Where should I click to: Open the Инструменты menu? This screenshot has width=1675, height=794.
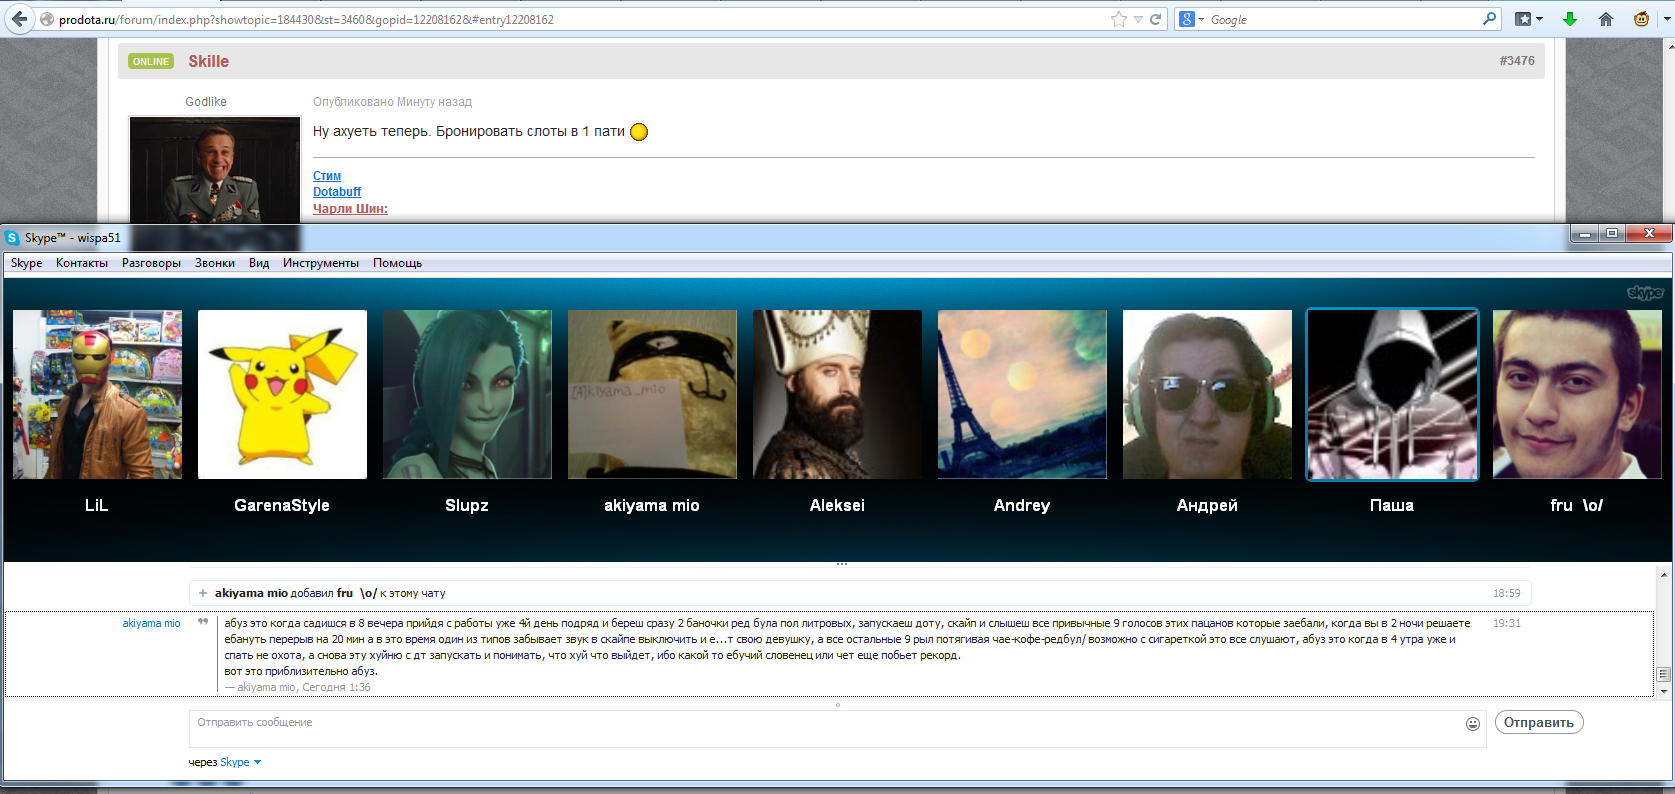pyautogui.click(x=320, y=263)
